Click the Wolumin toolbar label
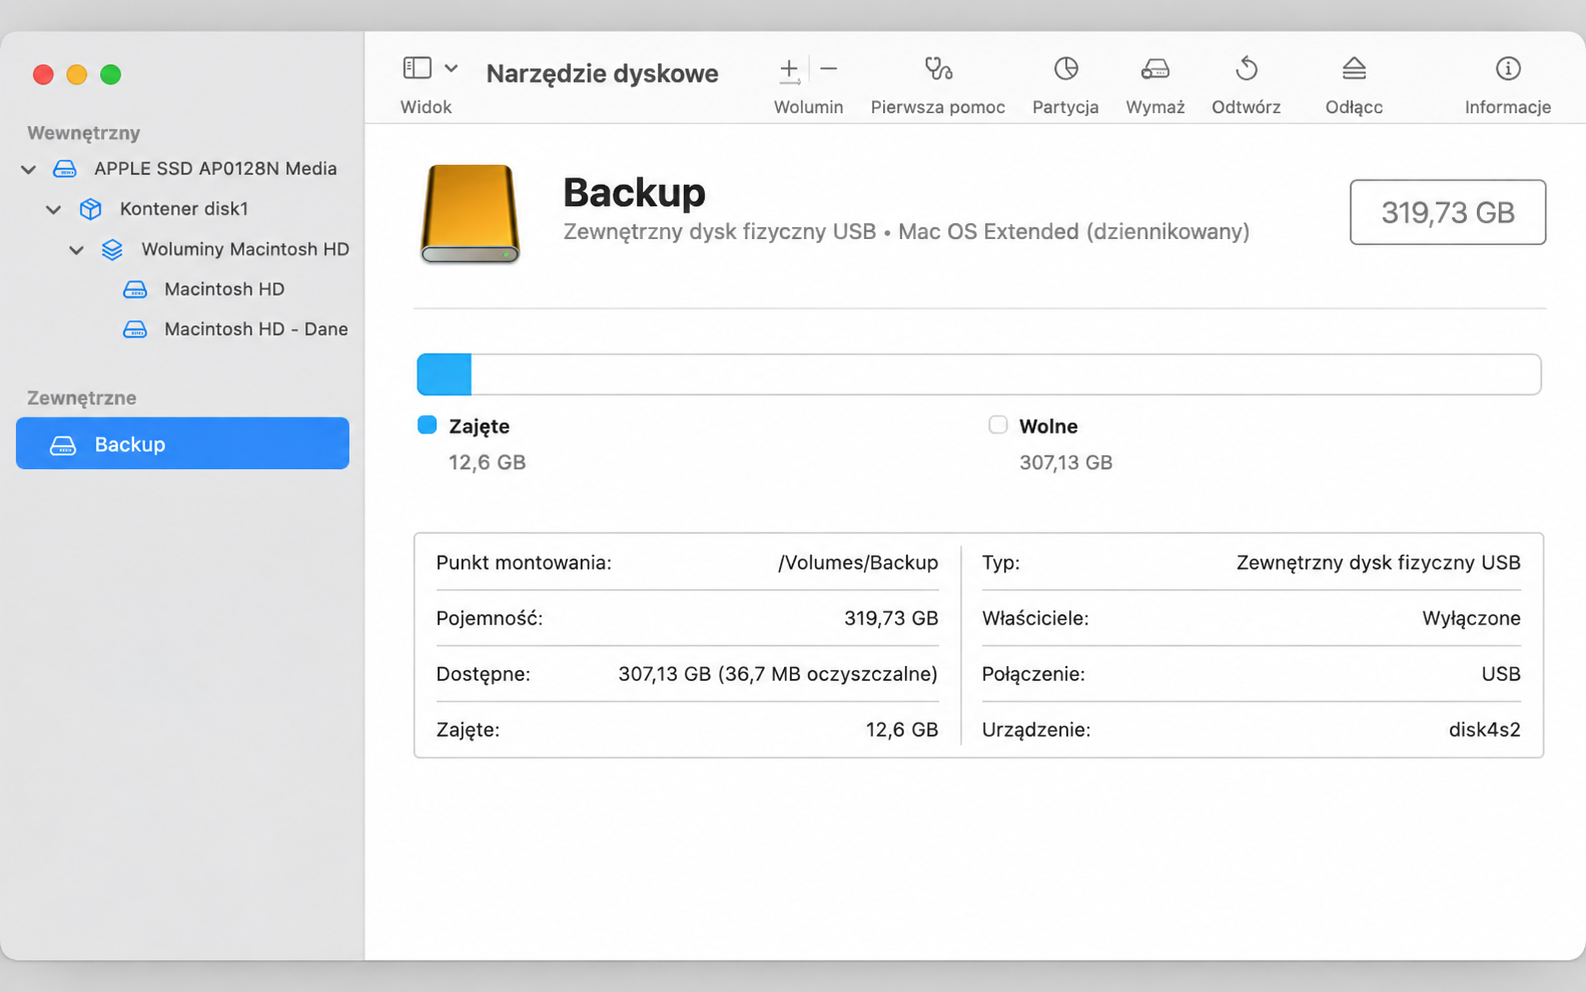The width and height of the screenshot is (1586, 992). tap(808, 107)
